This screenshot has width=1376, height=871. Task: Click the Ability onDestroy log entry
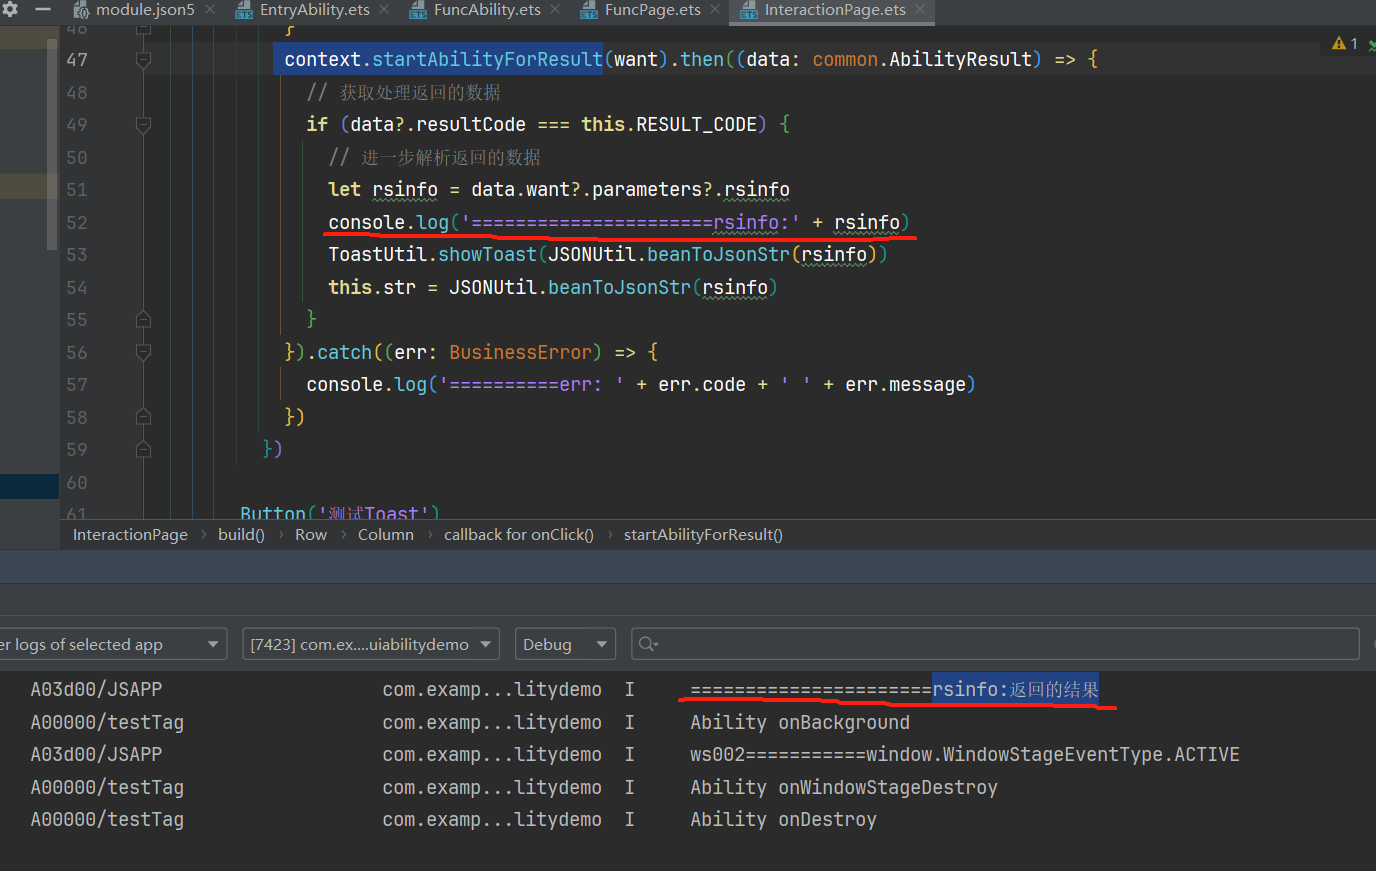783,820
